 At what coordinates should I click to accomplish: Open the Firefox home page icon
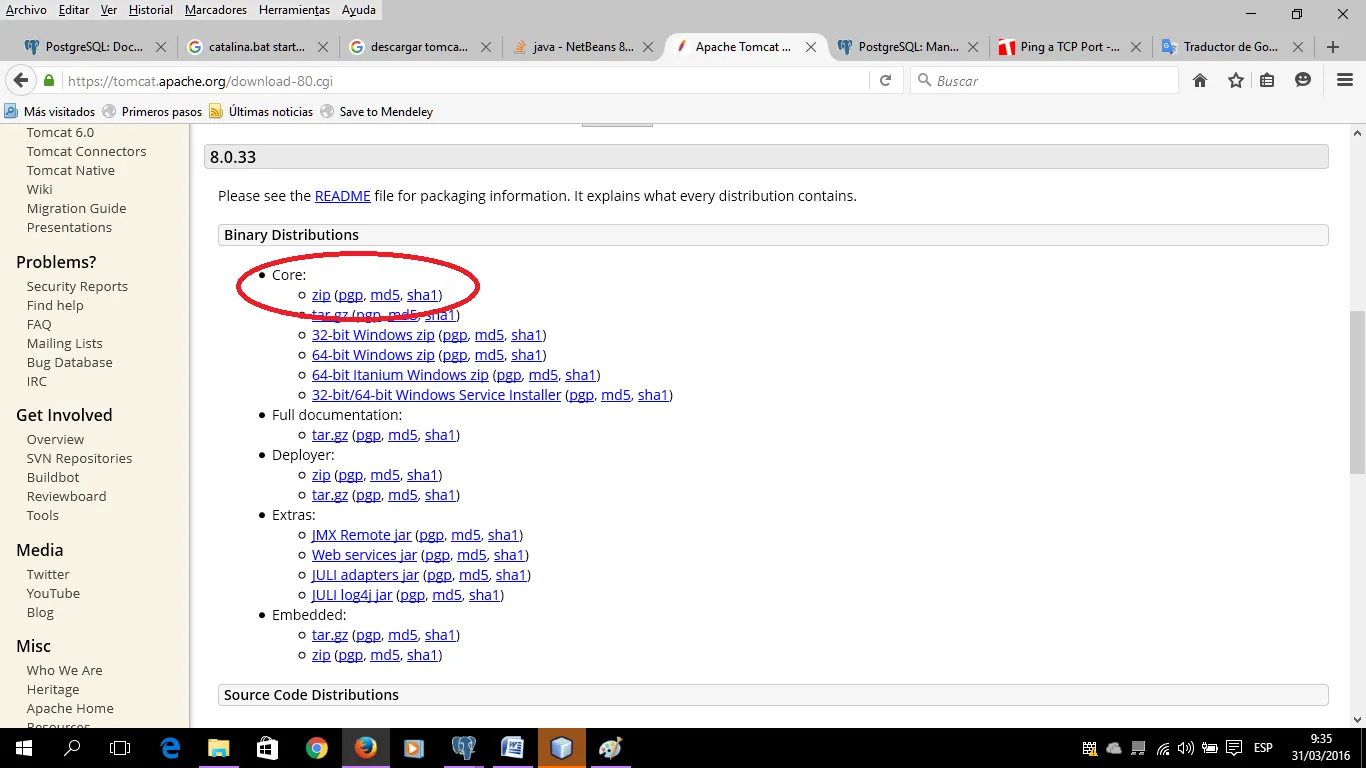[1200, 81]
